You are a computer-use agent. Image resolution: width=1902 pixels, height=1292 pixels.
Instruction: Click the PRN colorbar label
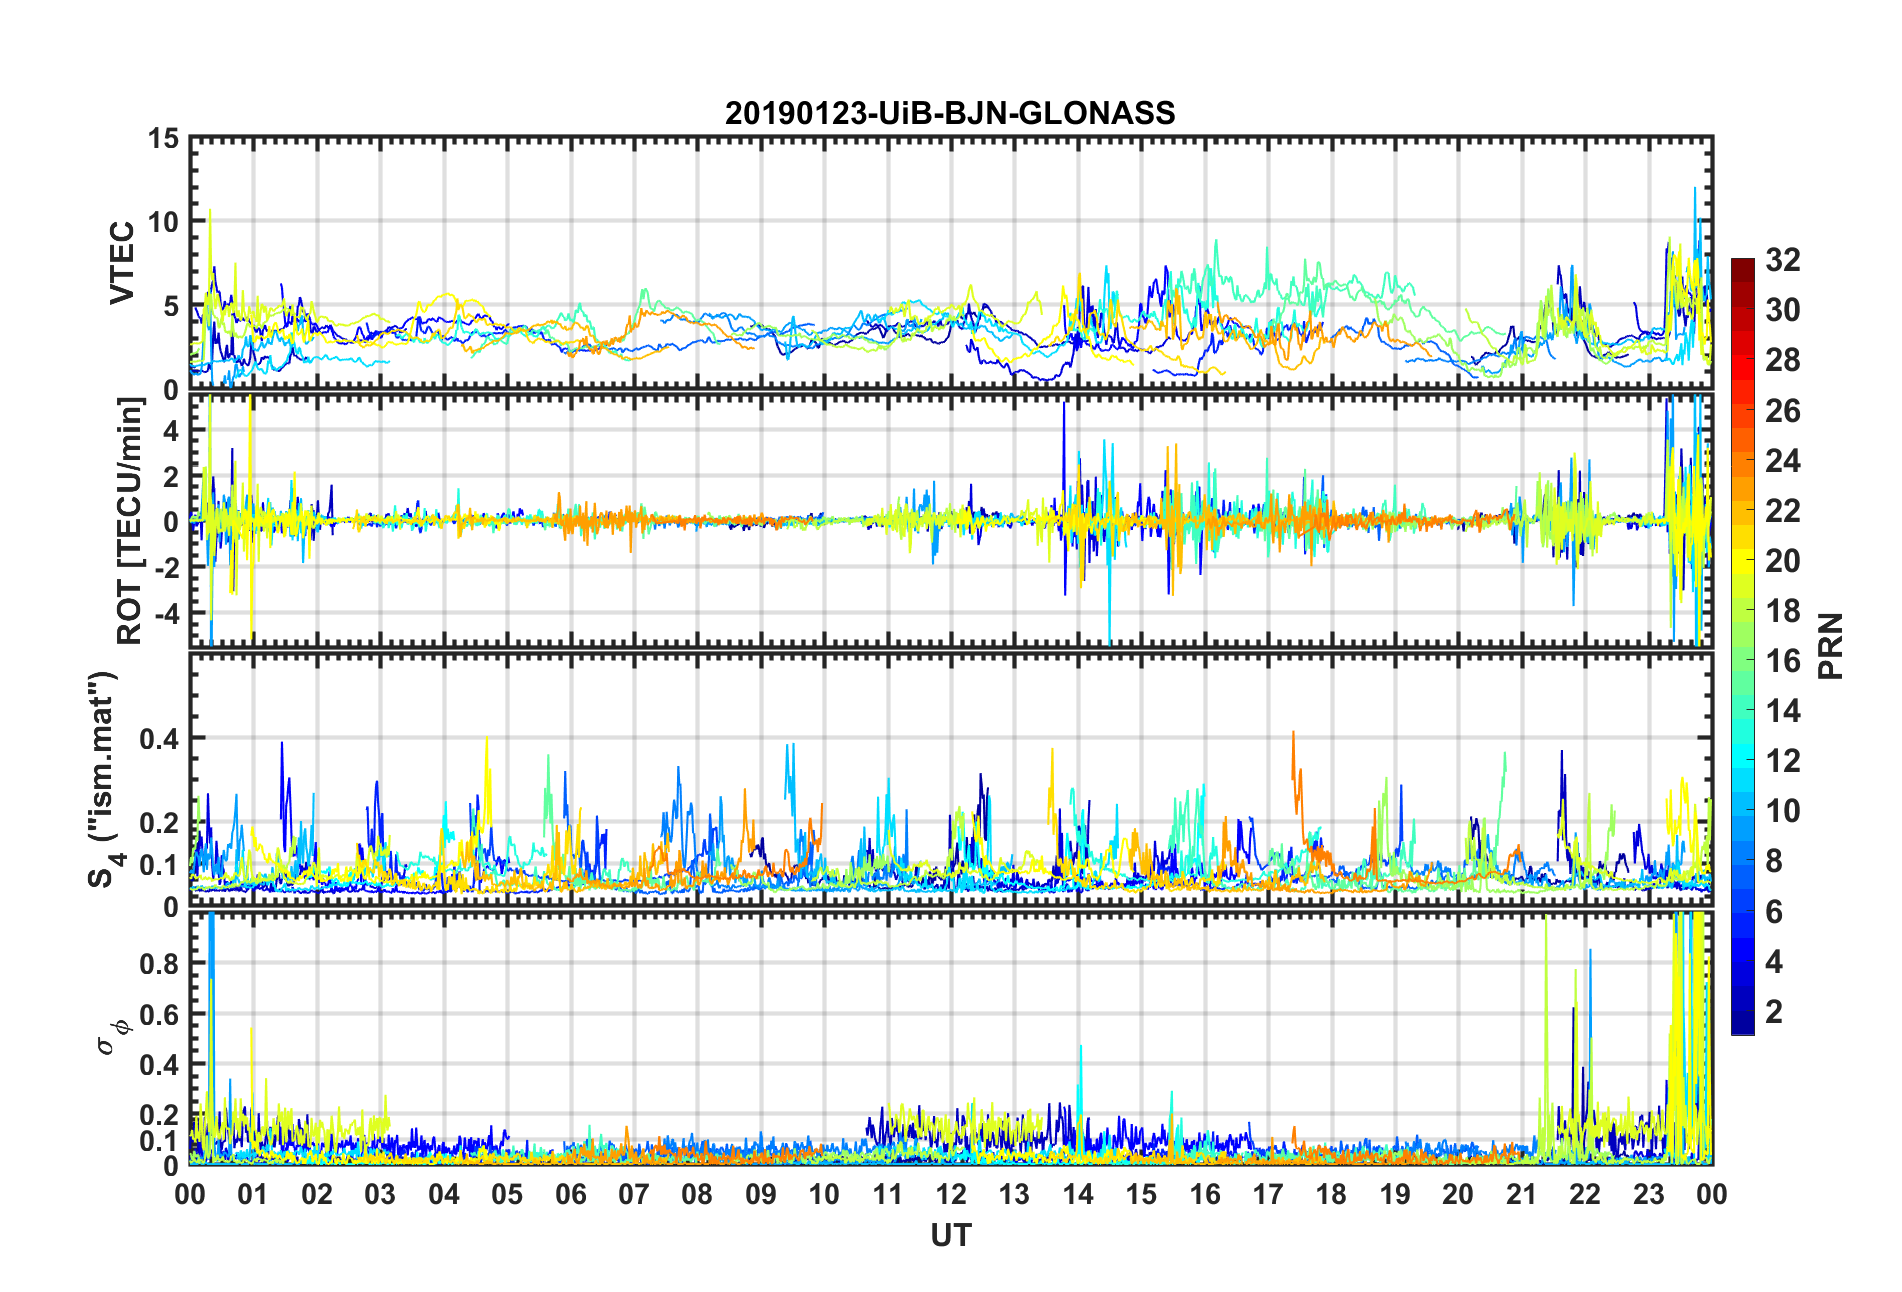1831,646
